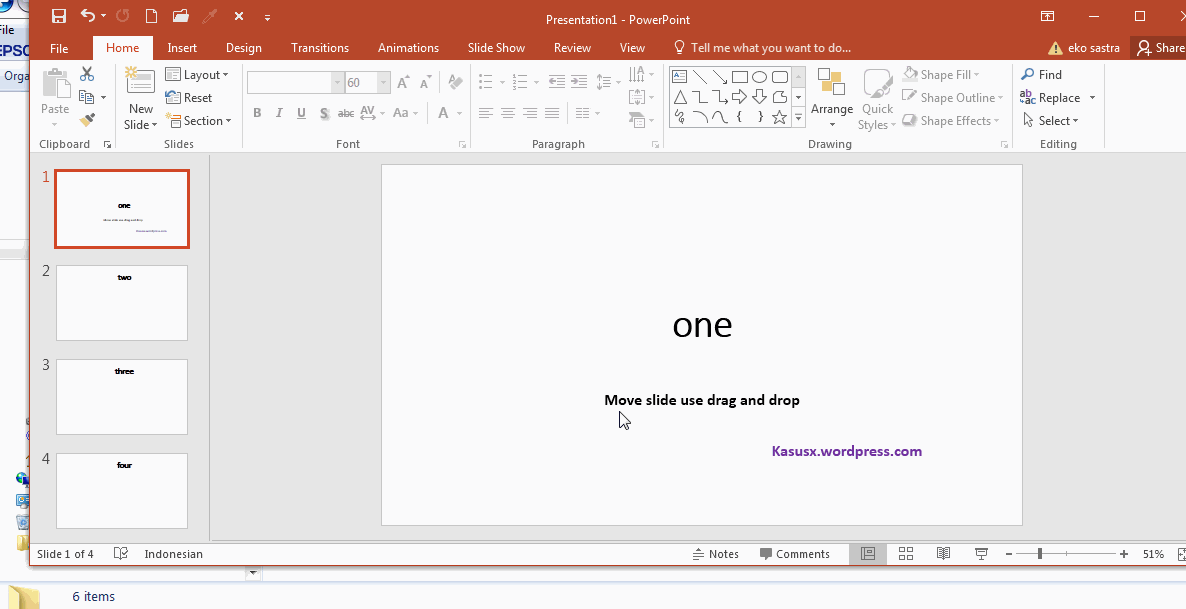Switch to the Insert tab
Screen dimensions: 1186x609
[182, 47]
